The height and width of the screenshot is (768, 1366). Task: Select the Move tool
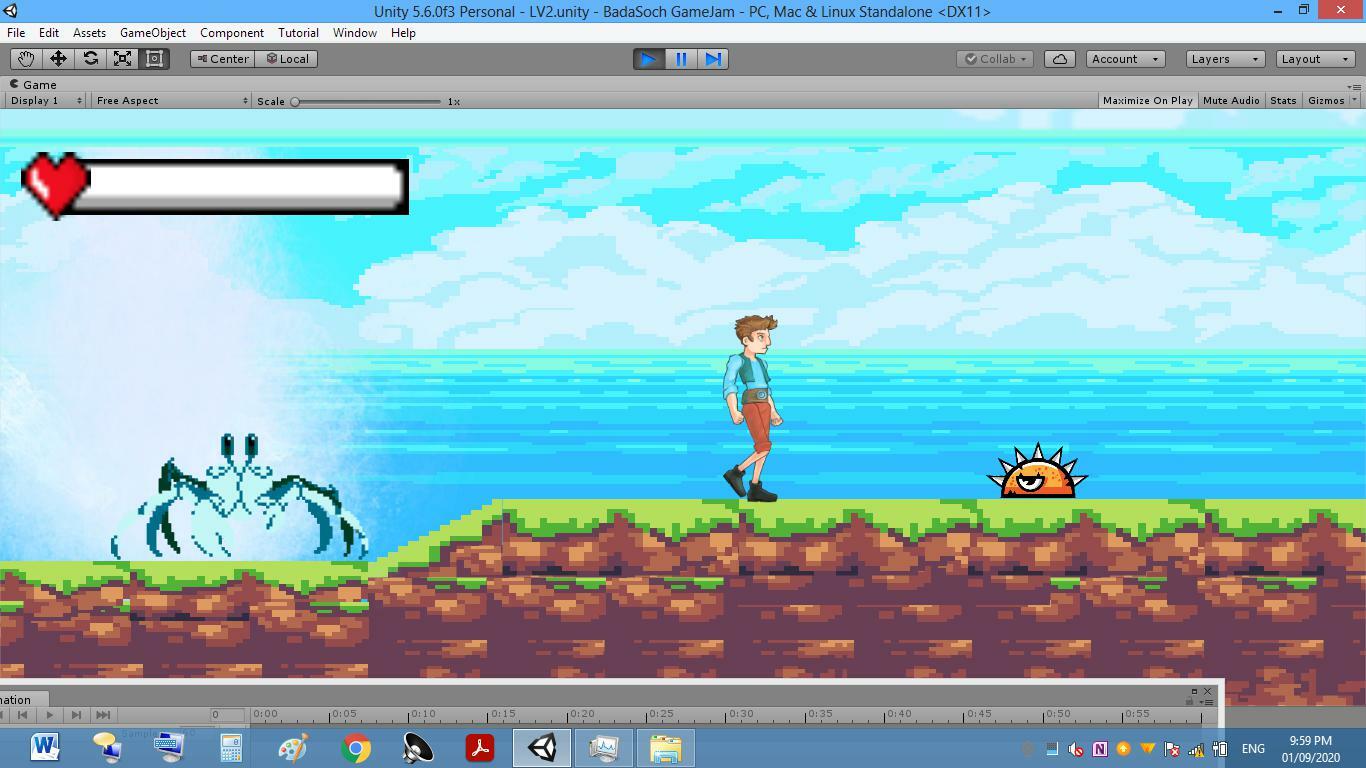58,59
